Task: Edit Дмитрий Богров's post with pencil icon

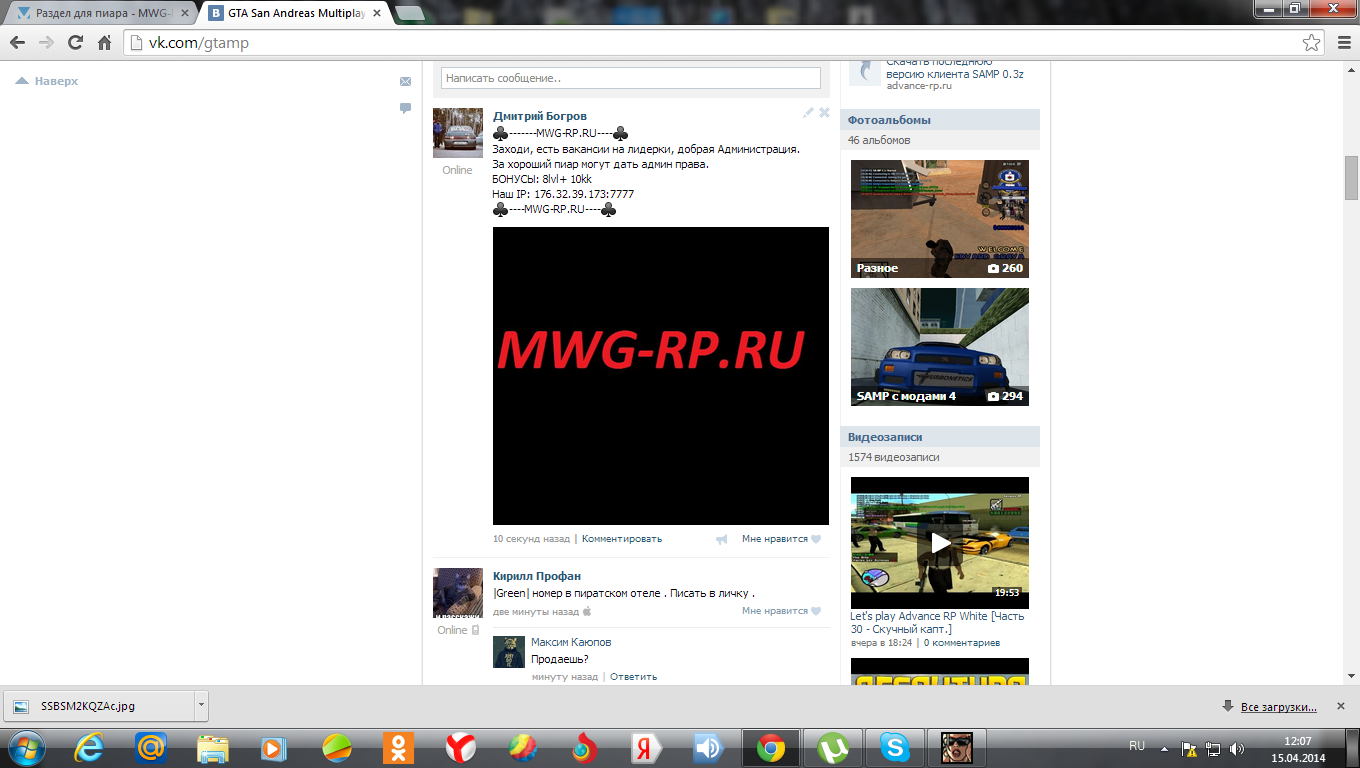Action: coord(808,113)
